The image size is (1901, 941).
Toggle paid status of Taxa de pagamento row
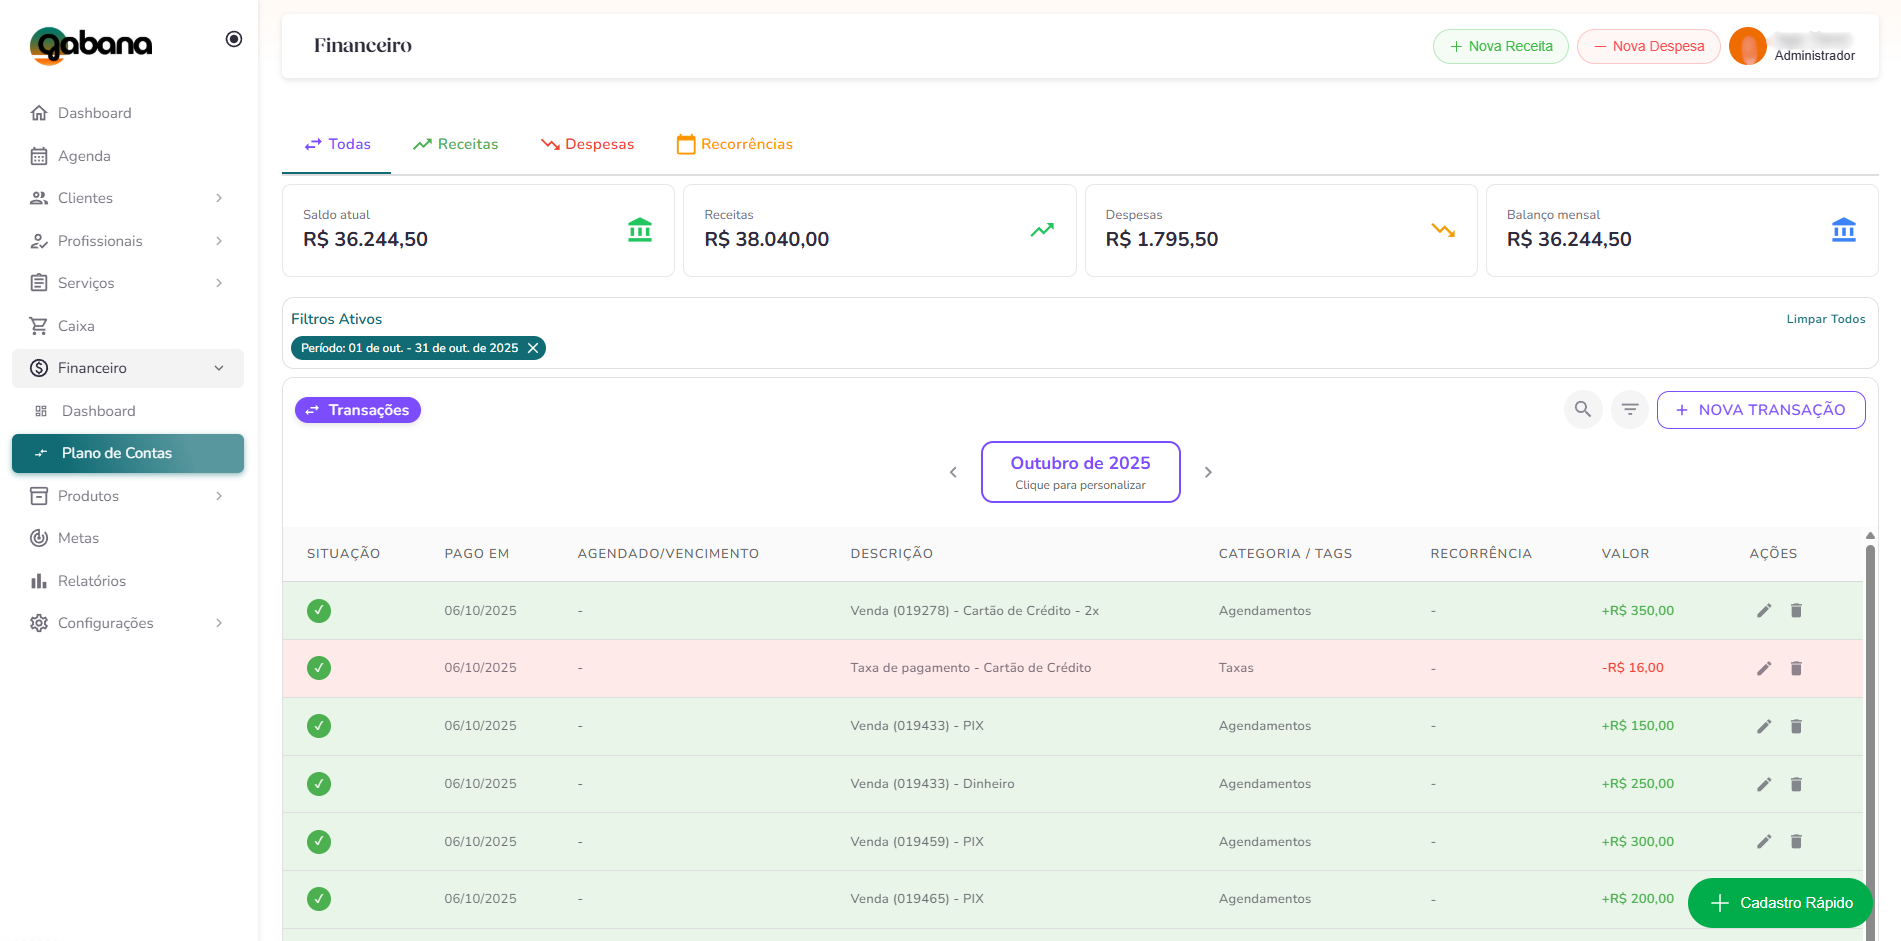(x=319, y=668)
